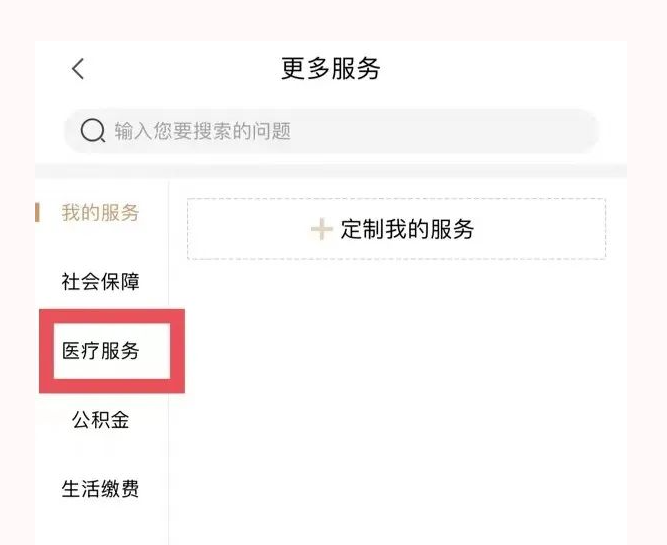Open the 社会保障 category
The height and width of the screenshot is (545, 667).
point(100,282)
